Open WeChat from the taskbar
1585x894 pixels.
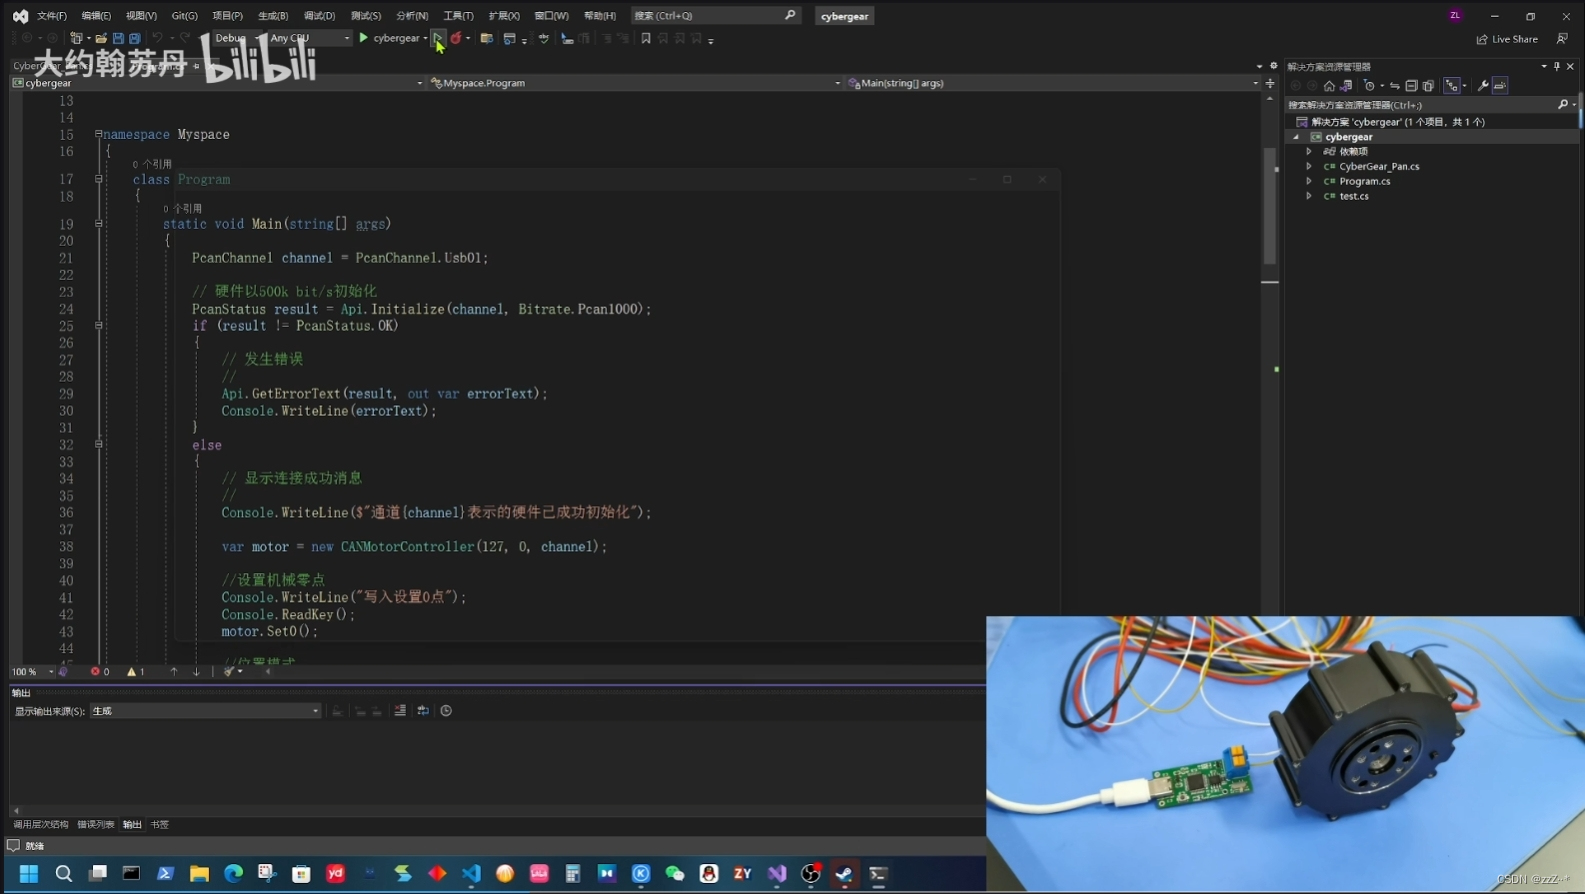675,873
